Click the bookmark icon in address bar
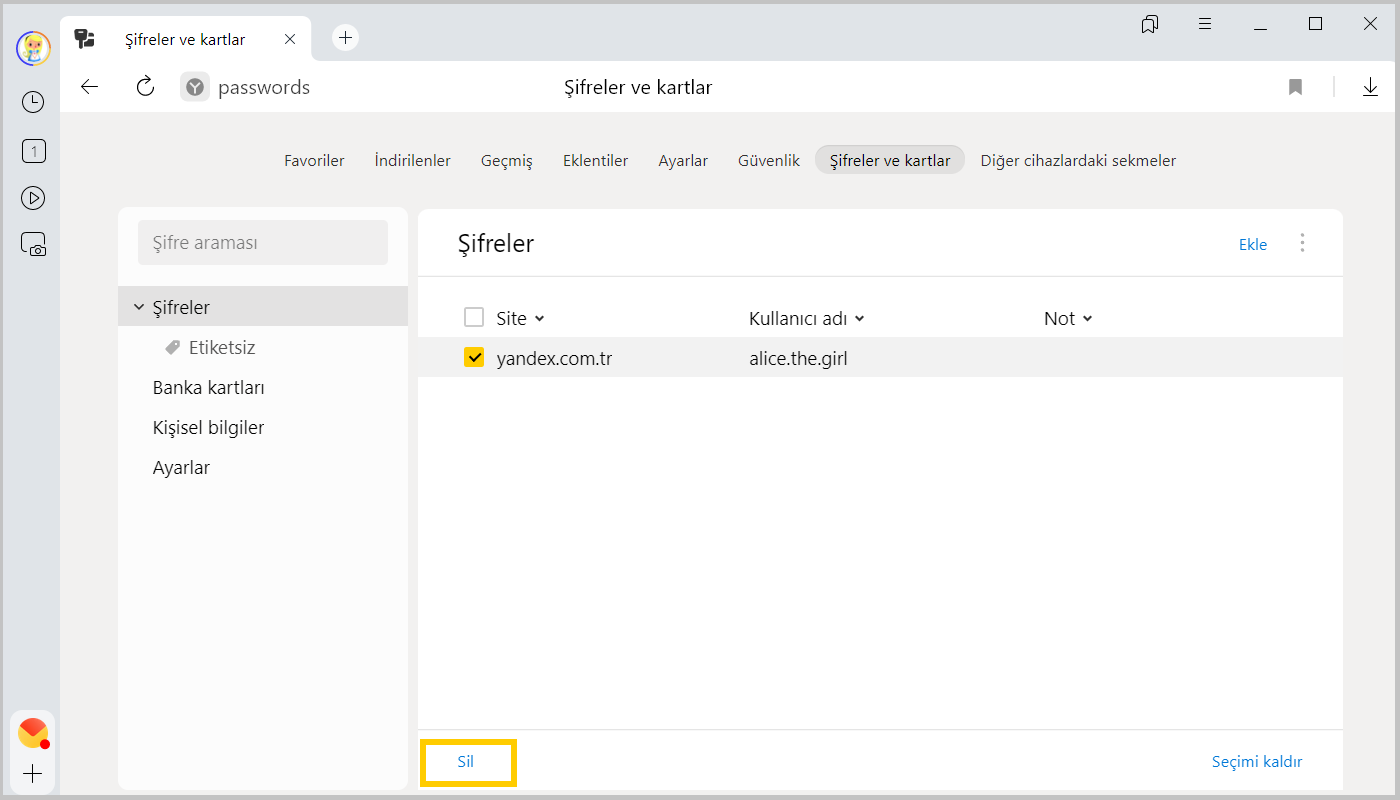Image resolution: width=1400 pixels, height=800 pixels. click(1295, 87)
